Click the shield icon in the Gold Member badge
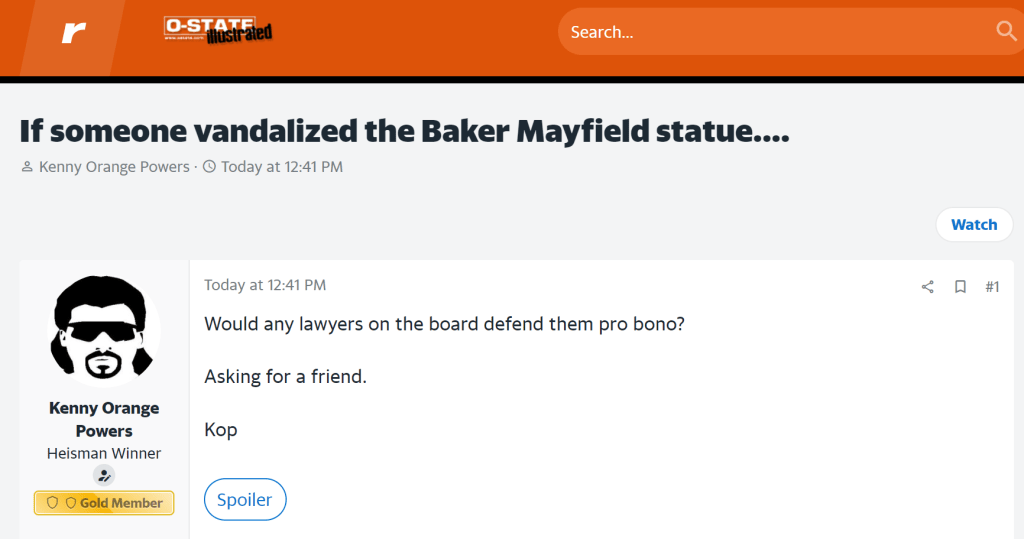 pos(53,503)
